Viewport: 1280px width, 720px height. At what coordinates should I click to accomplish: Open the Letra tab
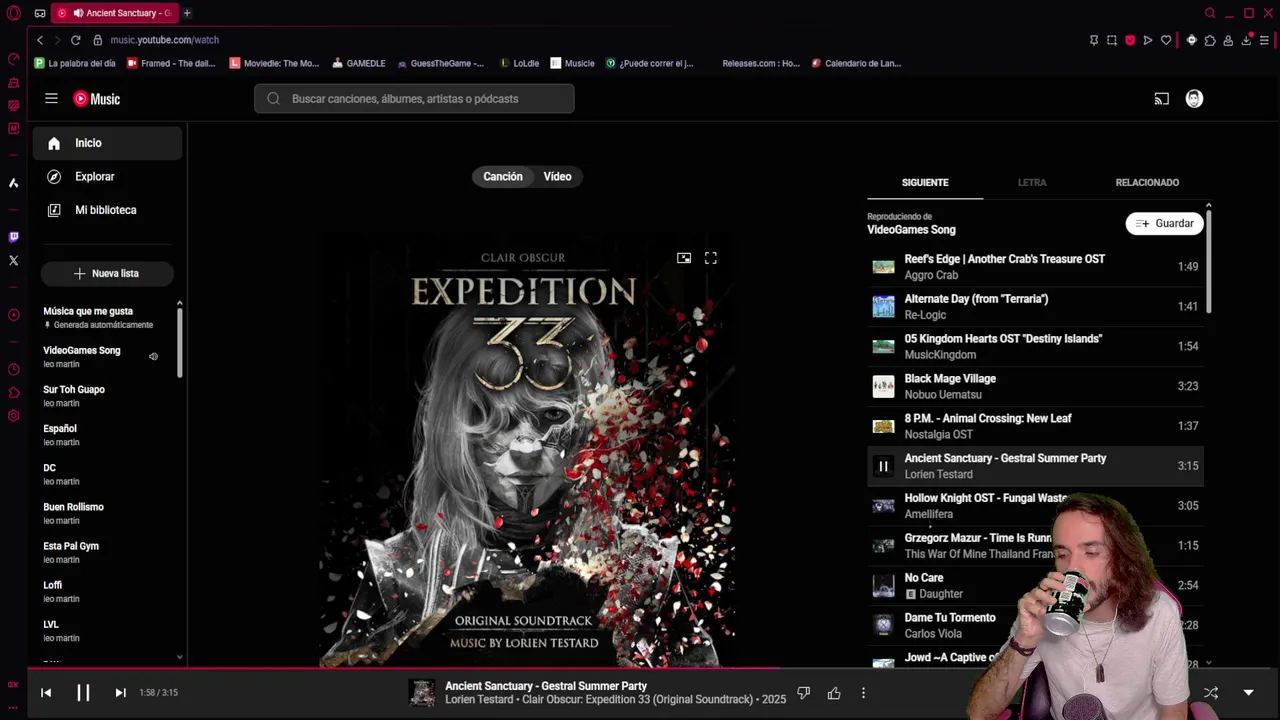coord(1032,182)
